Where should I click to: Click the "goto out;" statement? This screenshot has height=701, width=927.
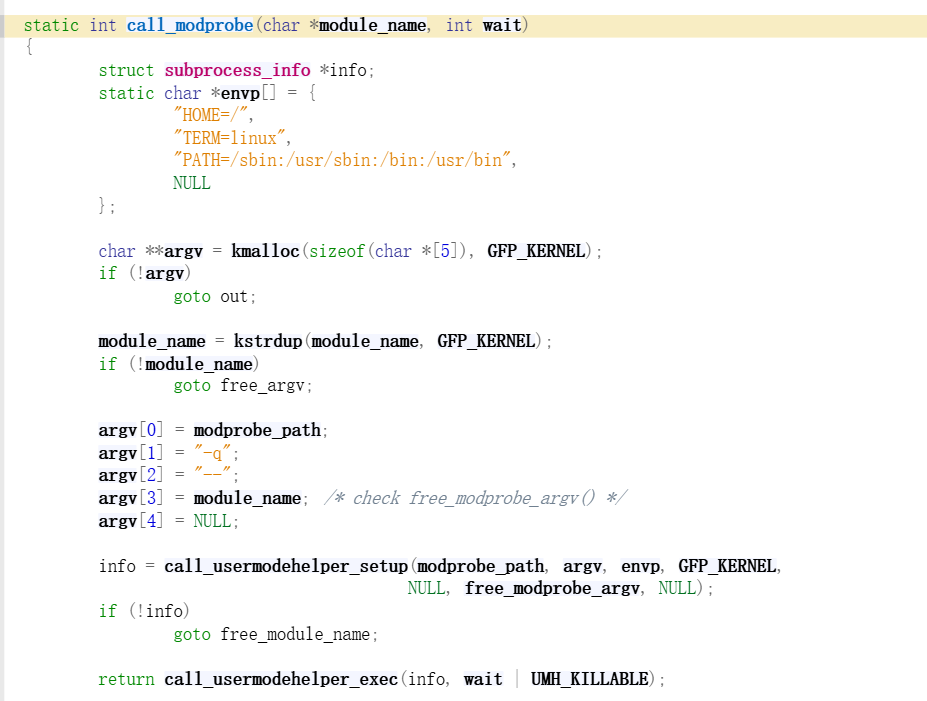[215, 296]
